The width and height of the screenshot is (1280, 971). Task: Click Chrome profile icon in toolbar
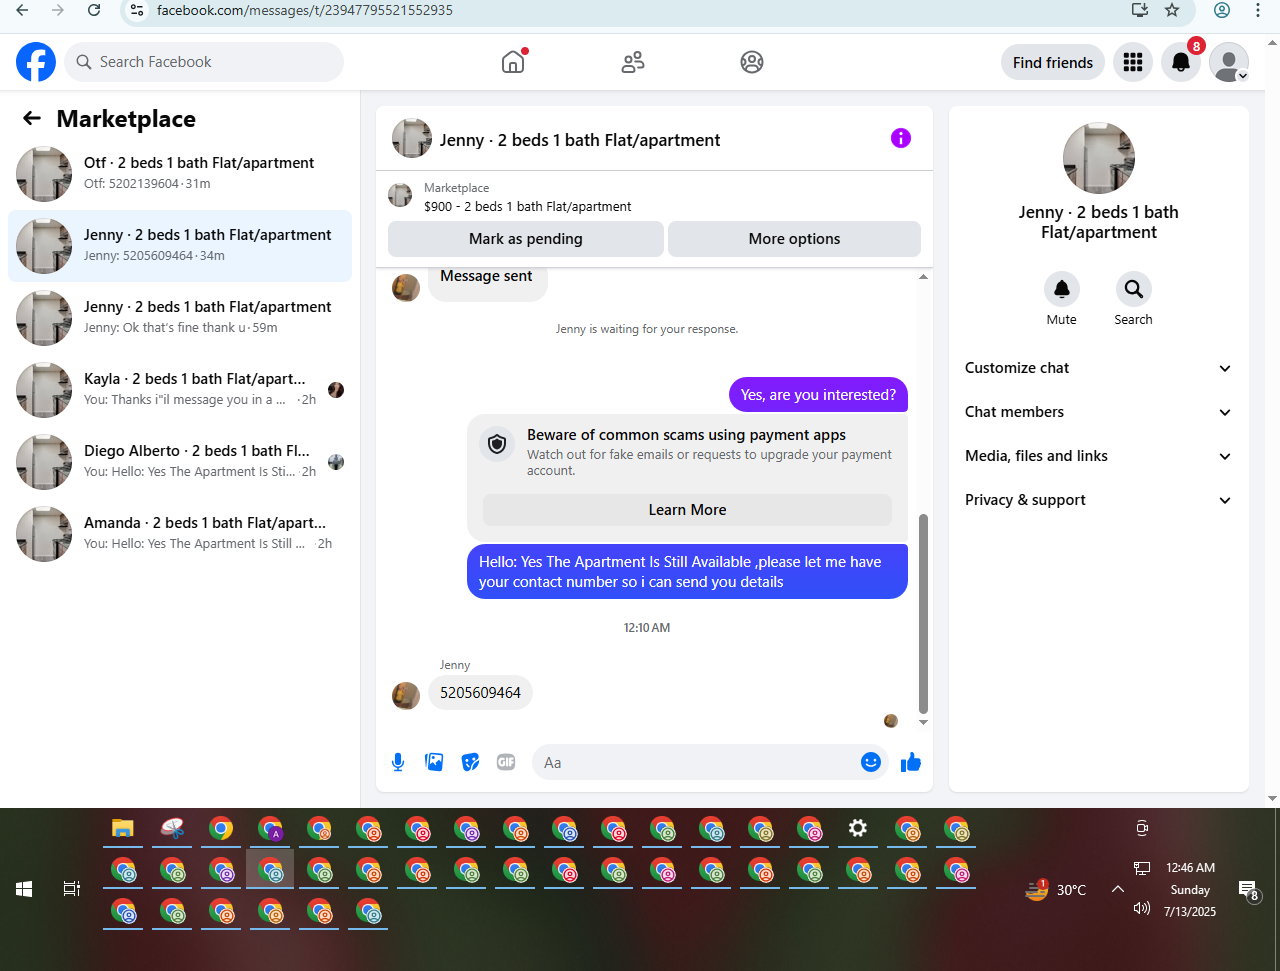[x=1222, y=10]
